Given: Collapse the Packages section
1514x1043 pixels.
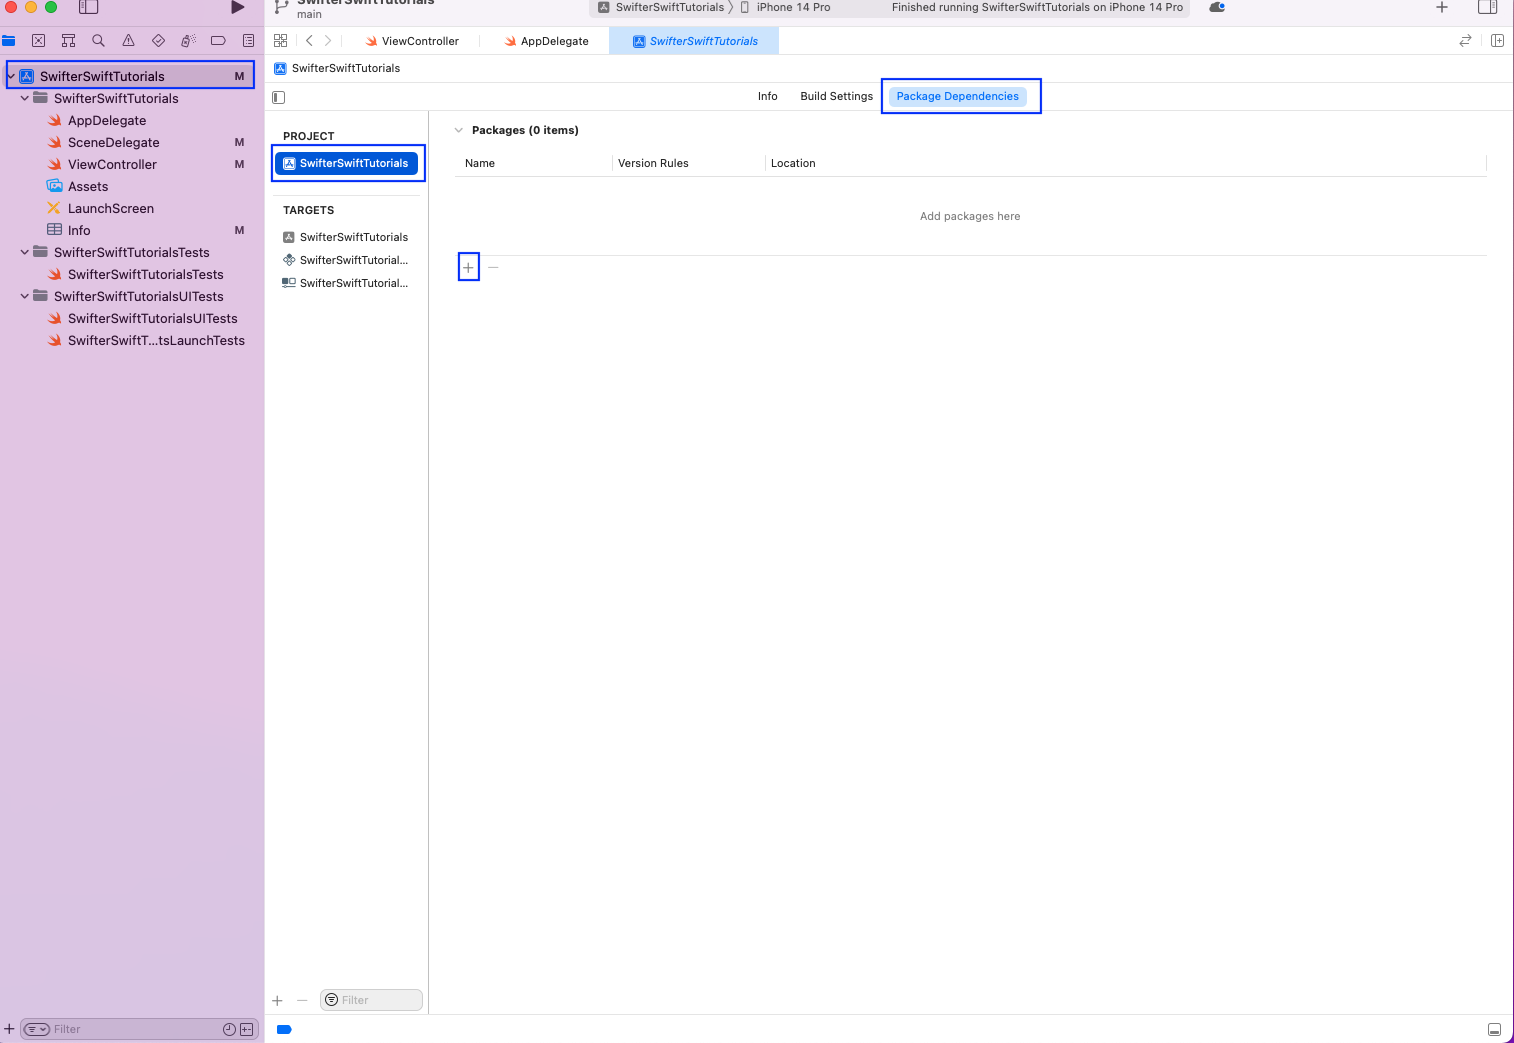Looking at the screenshot, I should point(459,130).
